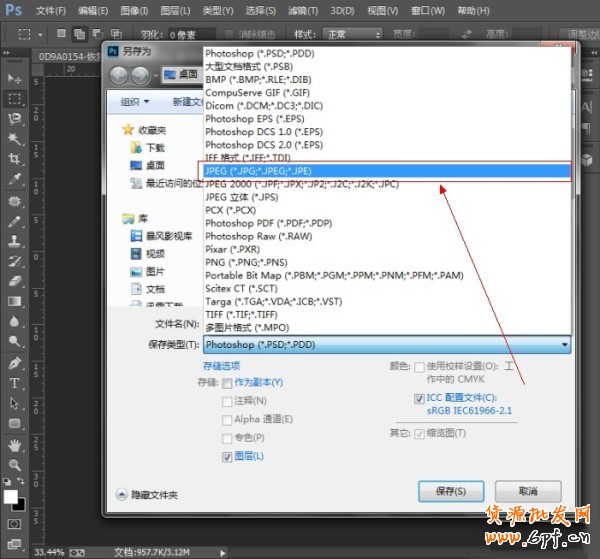Open the 文件(F) menu

50,10
